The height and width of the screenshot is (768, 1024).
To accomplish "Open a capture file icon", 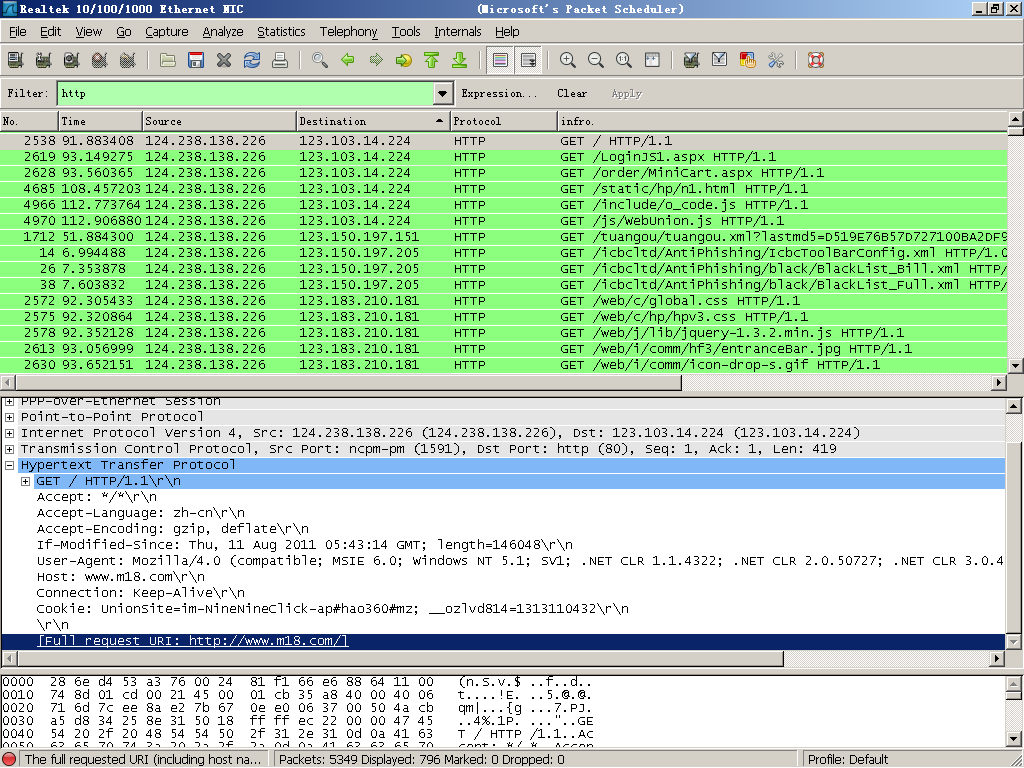I will [168, 60].
